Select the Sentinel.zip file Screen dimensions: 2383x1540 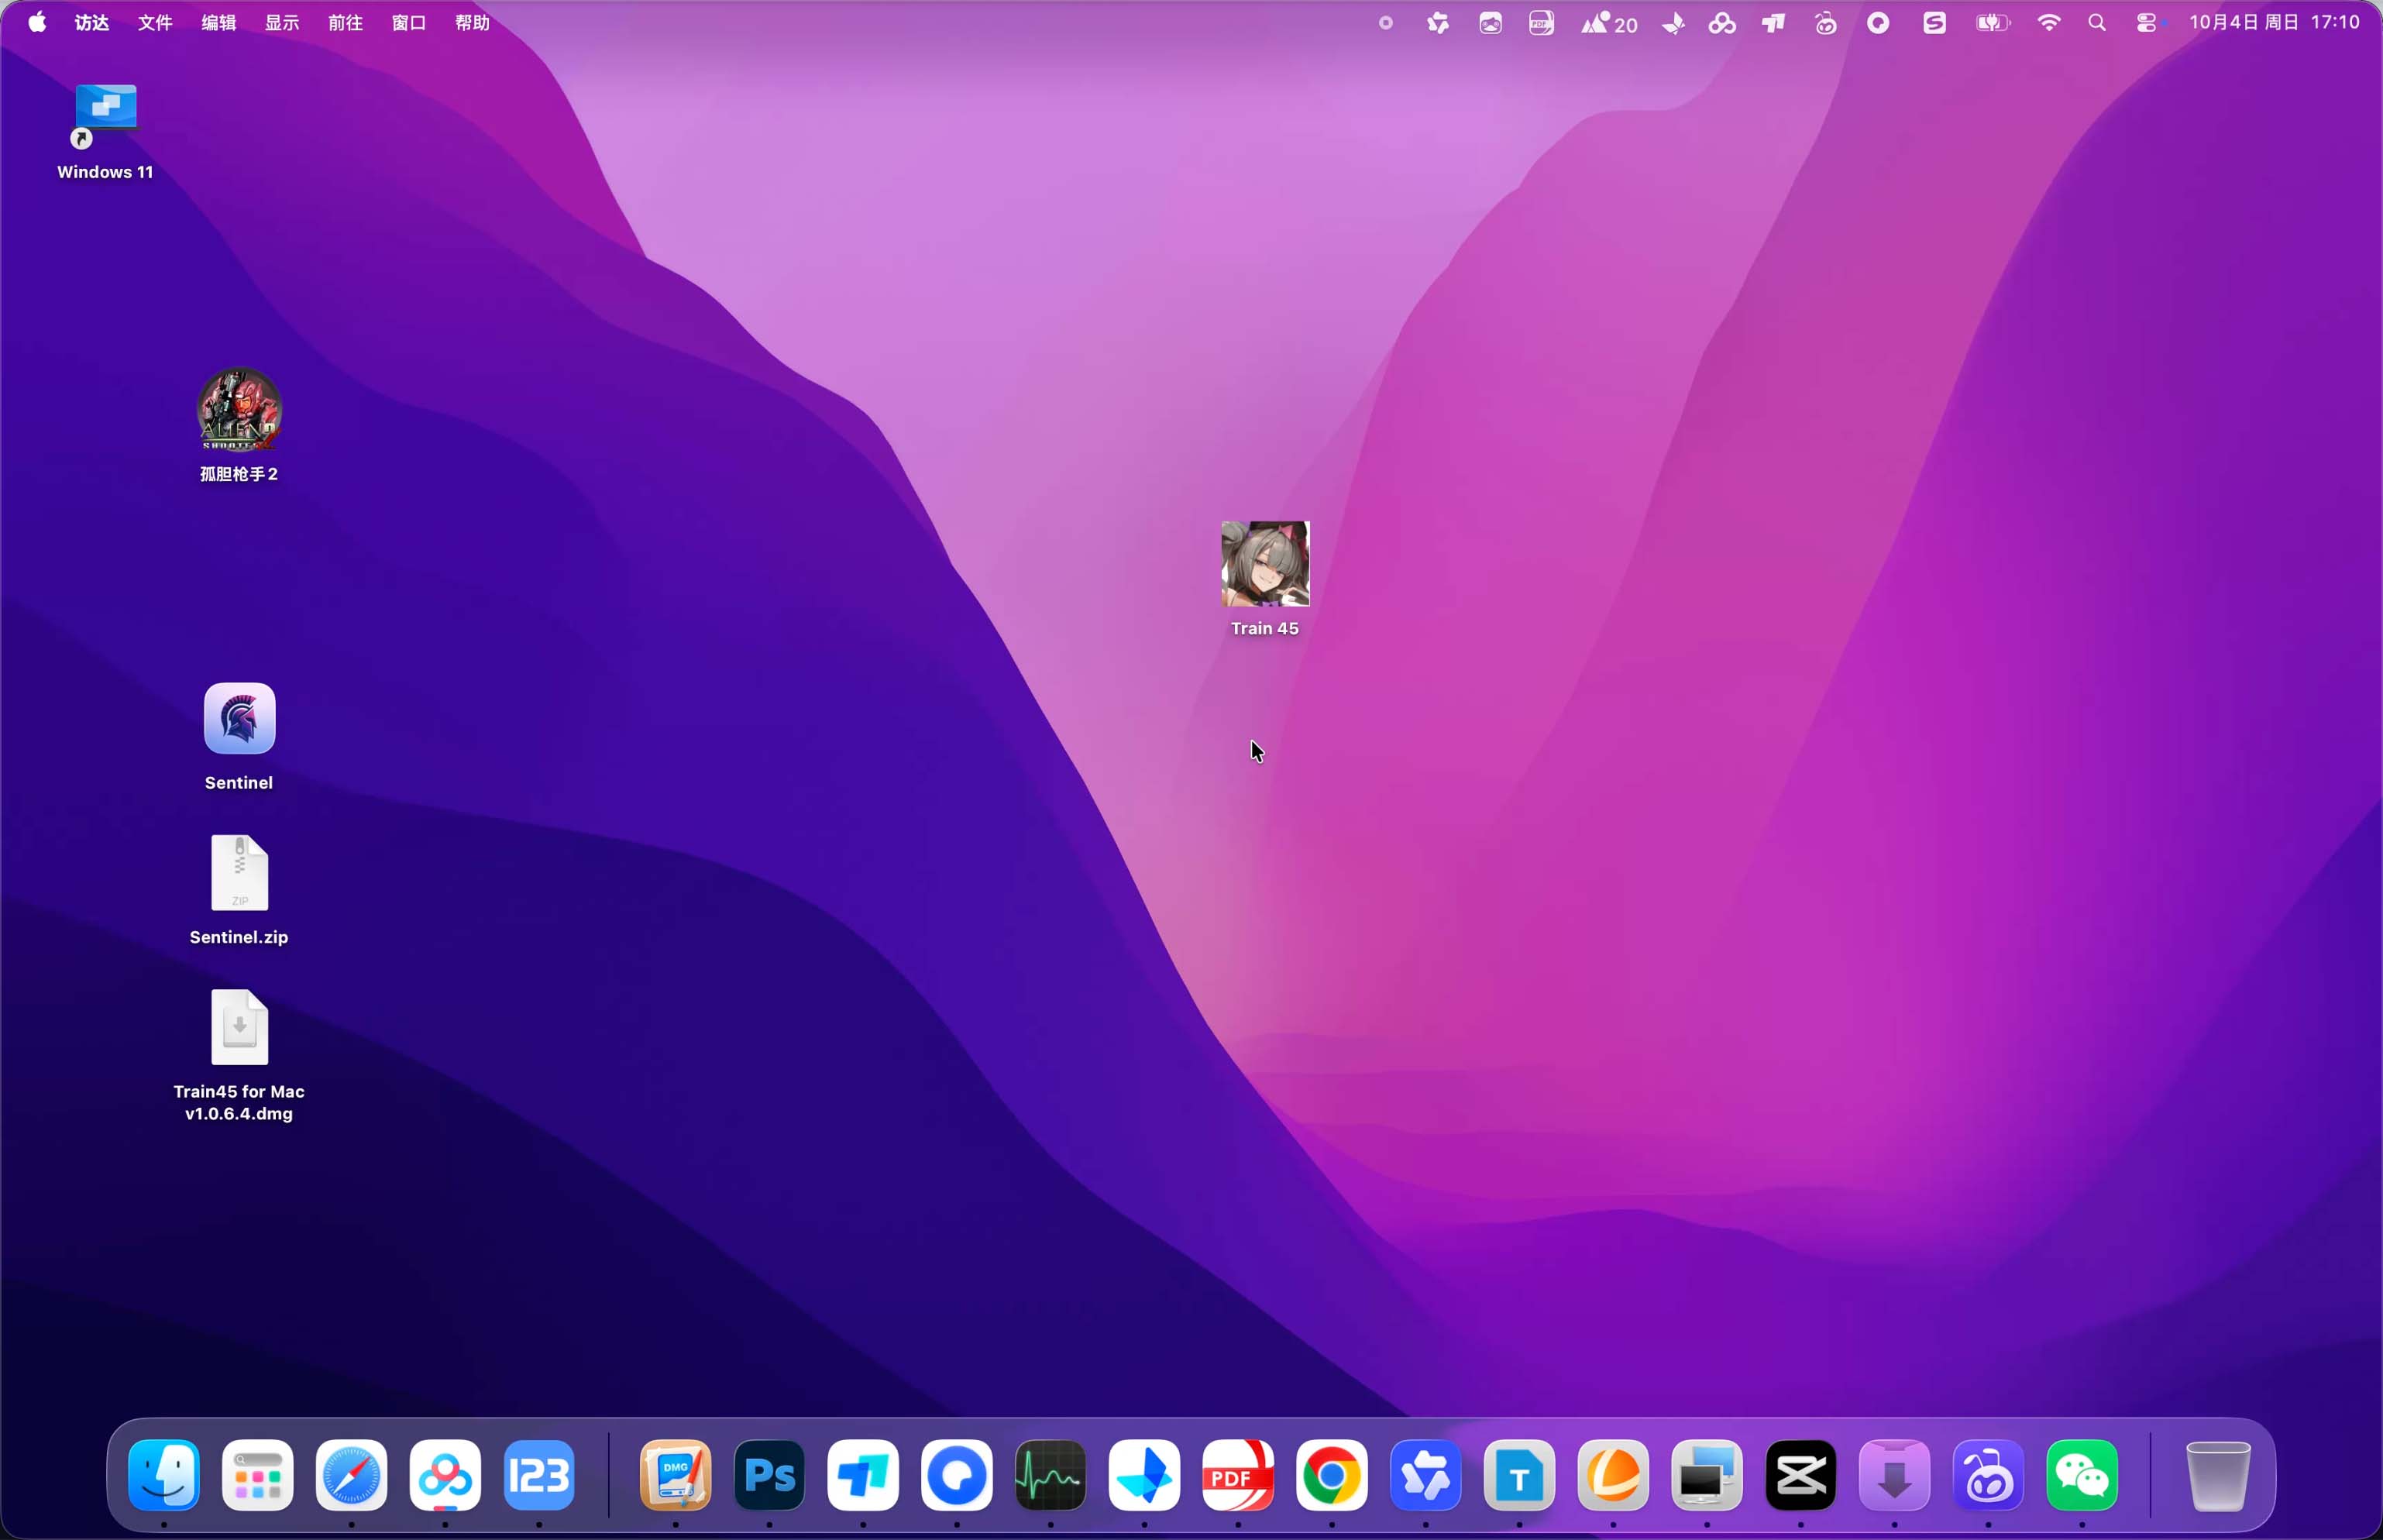[239, 890]
